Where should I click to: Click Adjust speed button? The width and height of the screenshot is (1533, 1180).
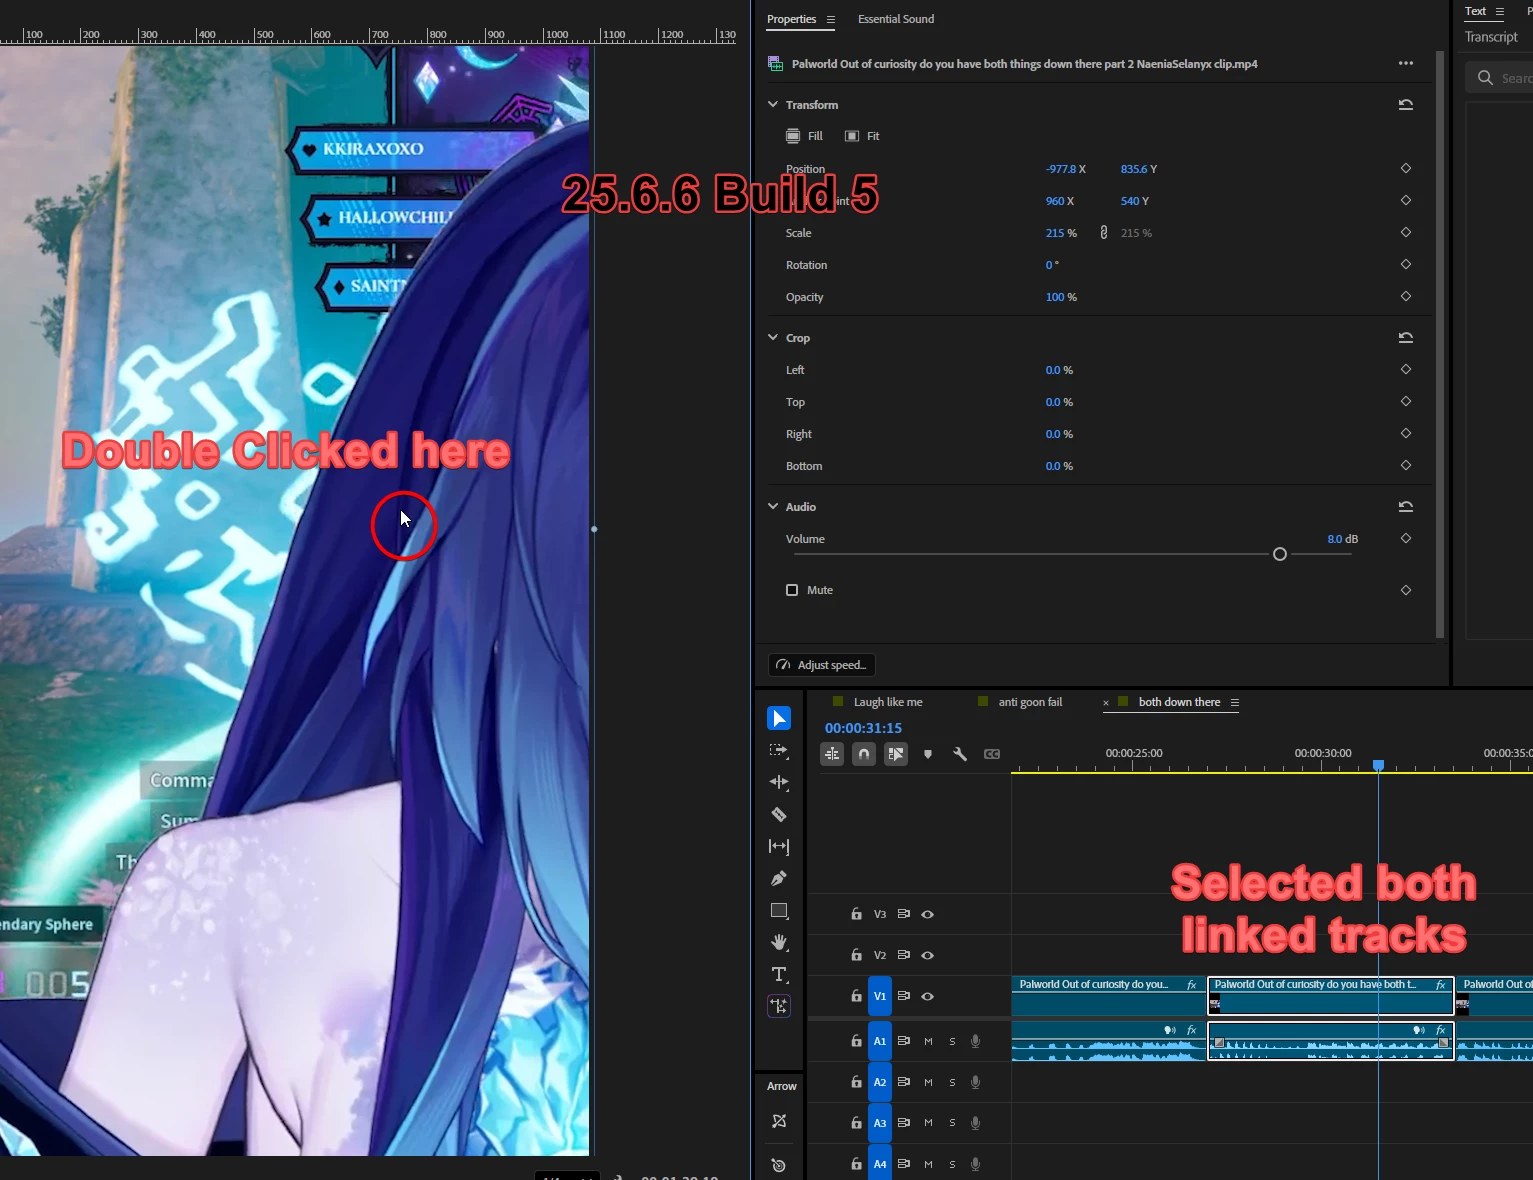pyautogui.click(x=822, y=665)
